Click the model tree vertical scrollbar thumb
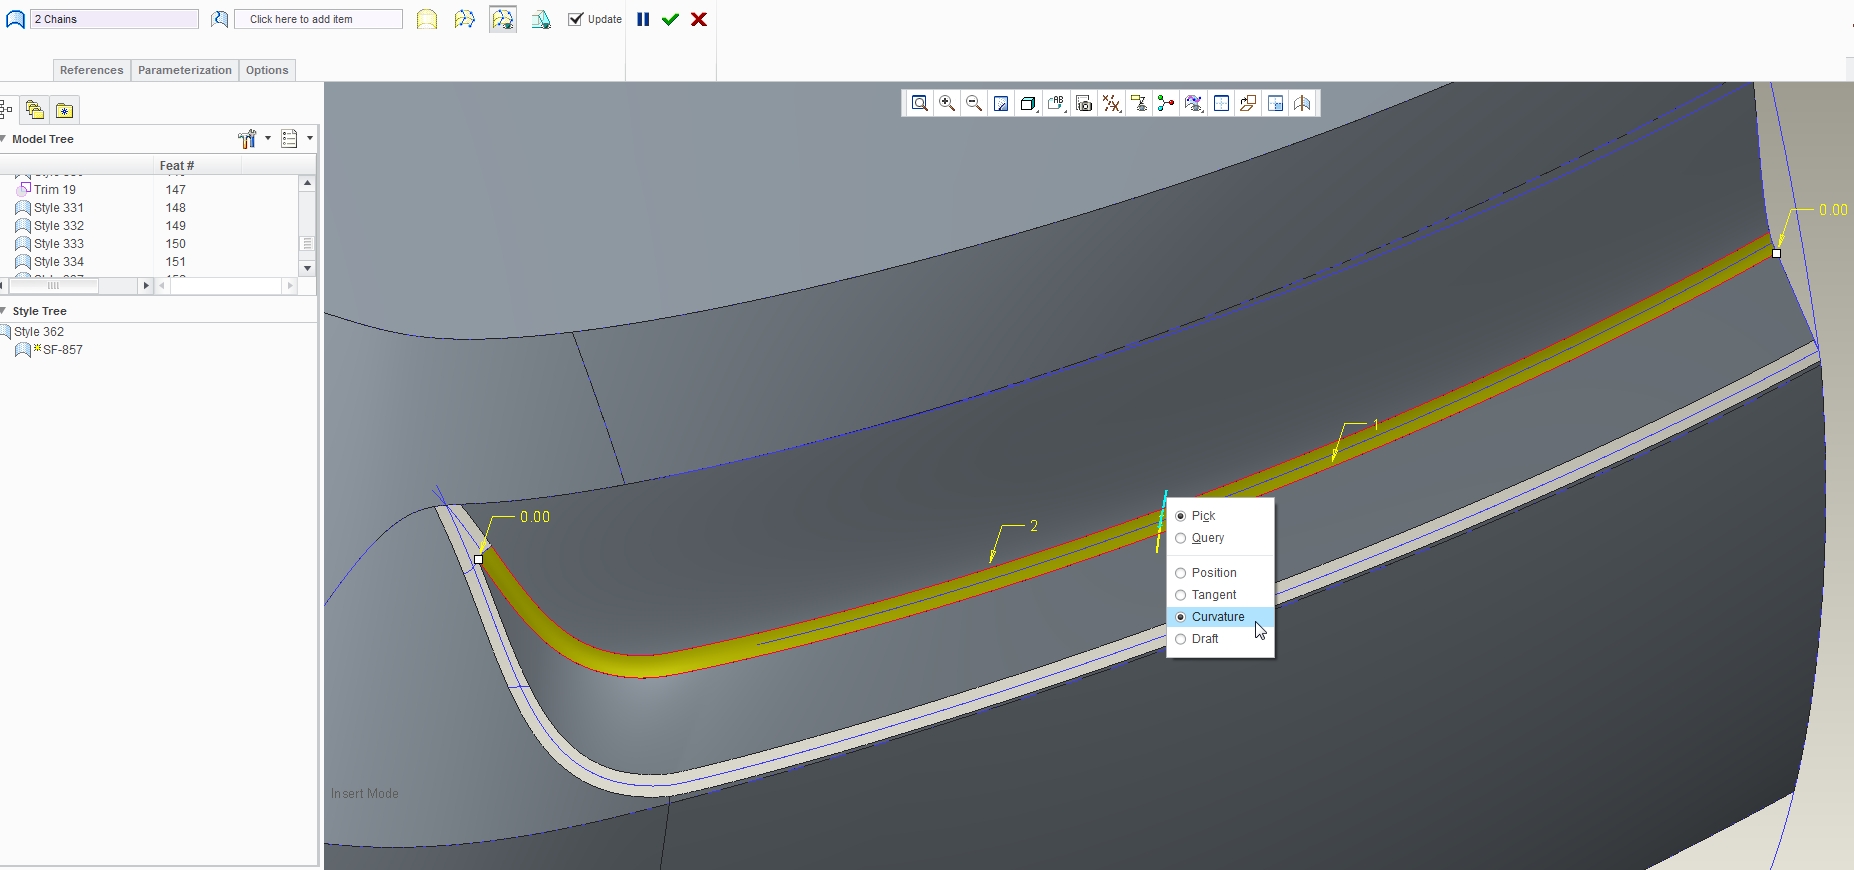Screen dimensions: 1854x870 point(307,243)
